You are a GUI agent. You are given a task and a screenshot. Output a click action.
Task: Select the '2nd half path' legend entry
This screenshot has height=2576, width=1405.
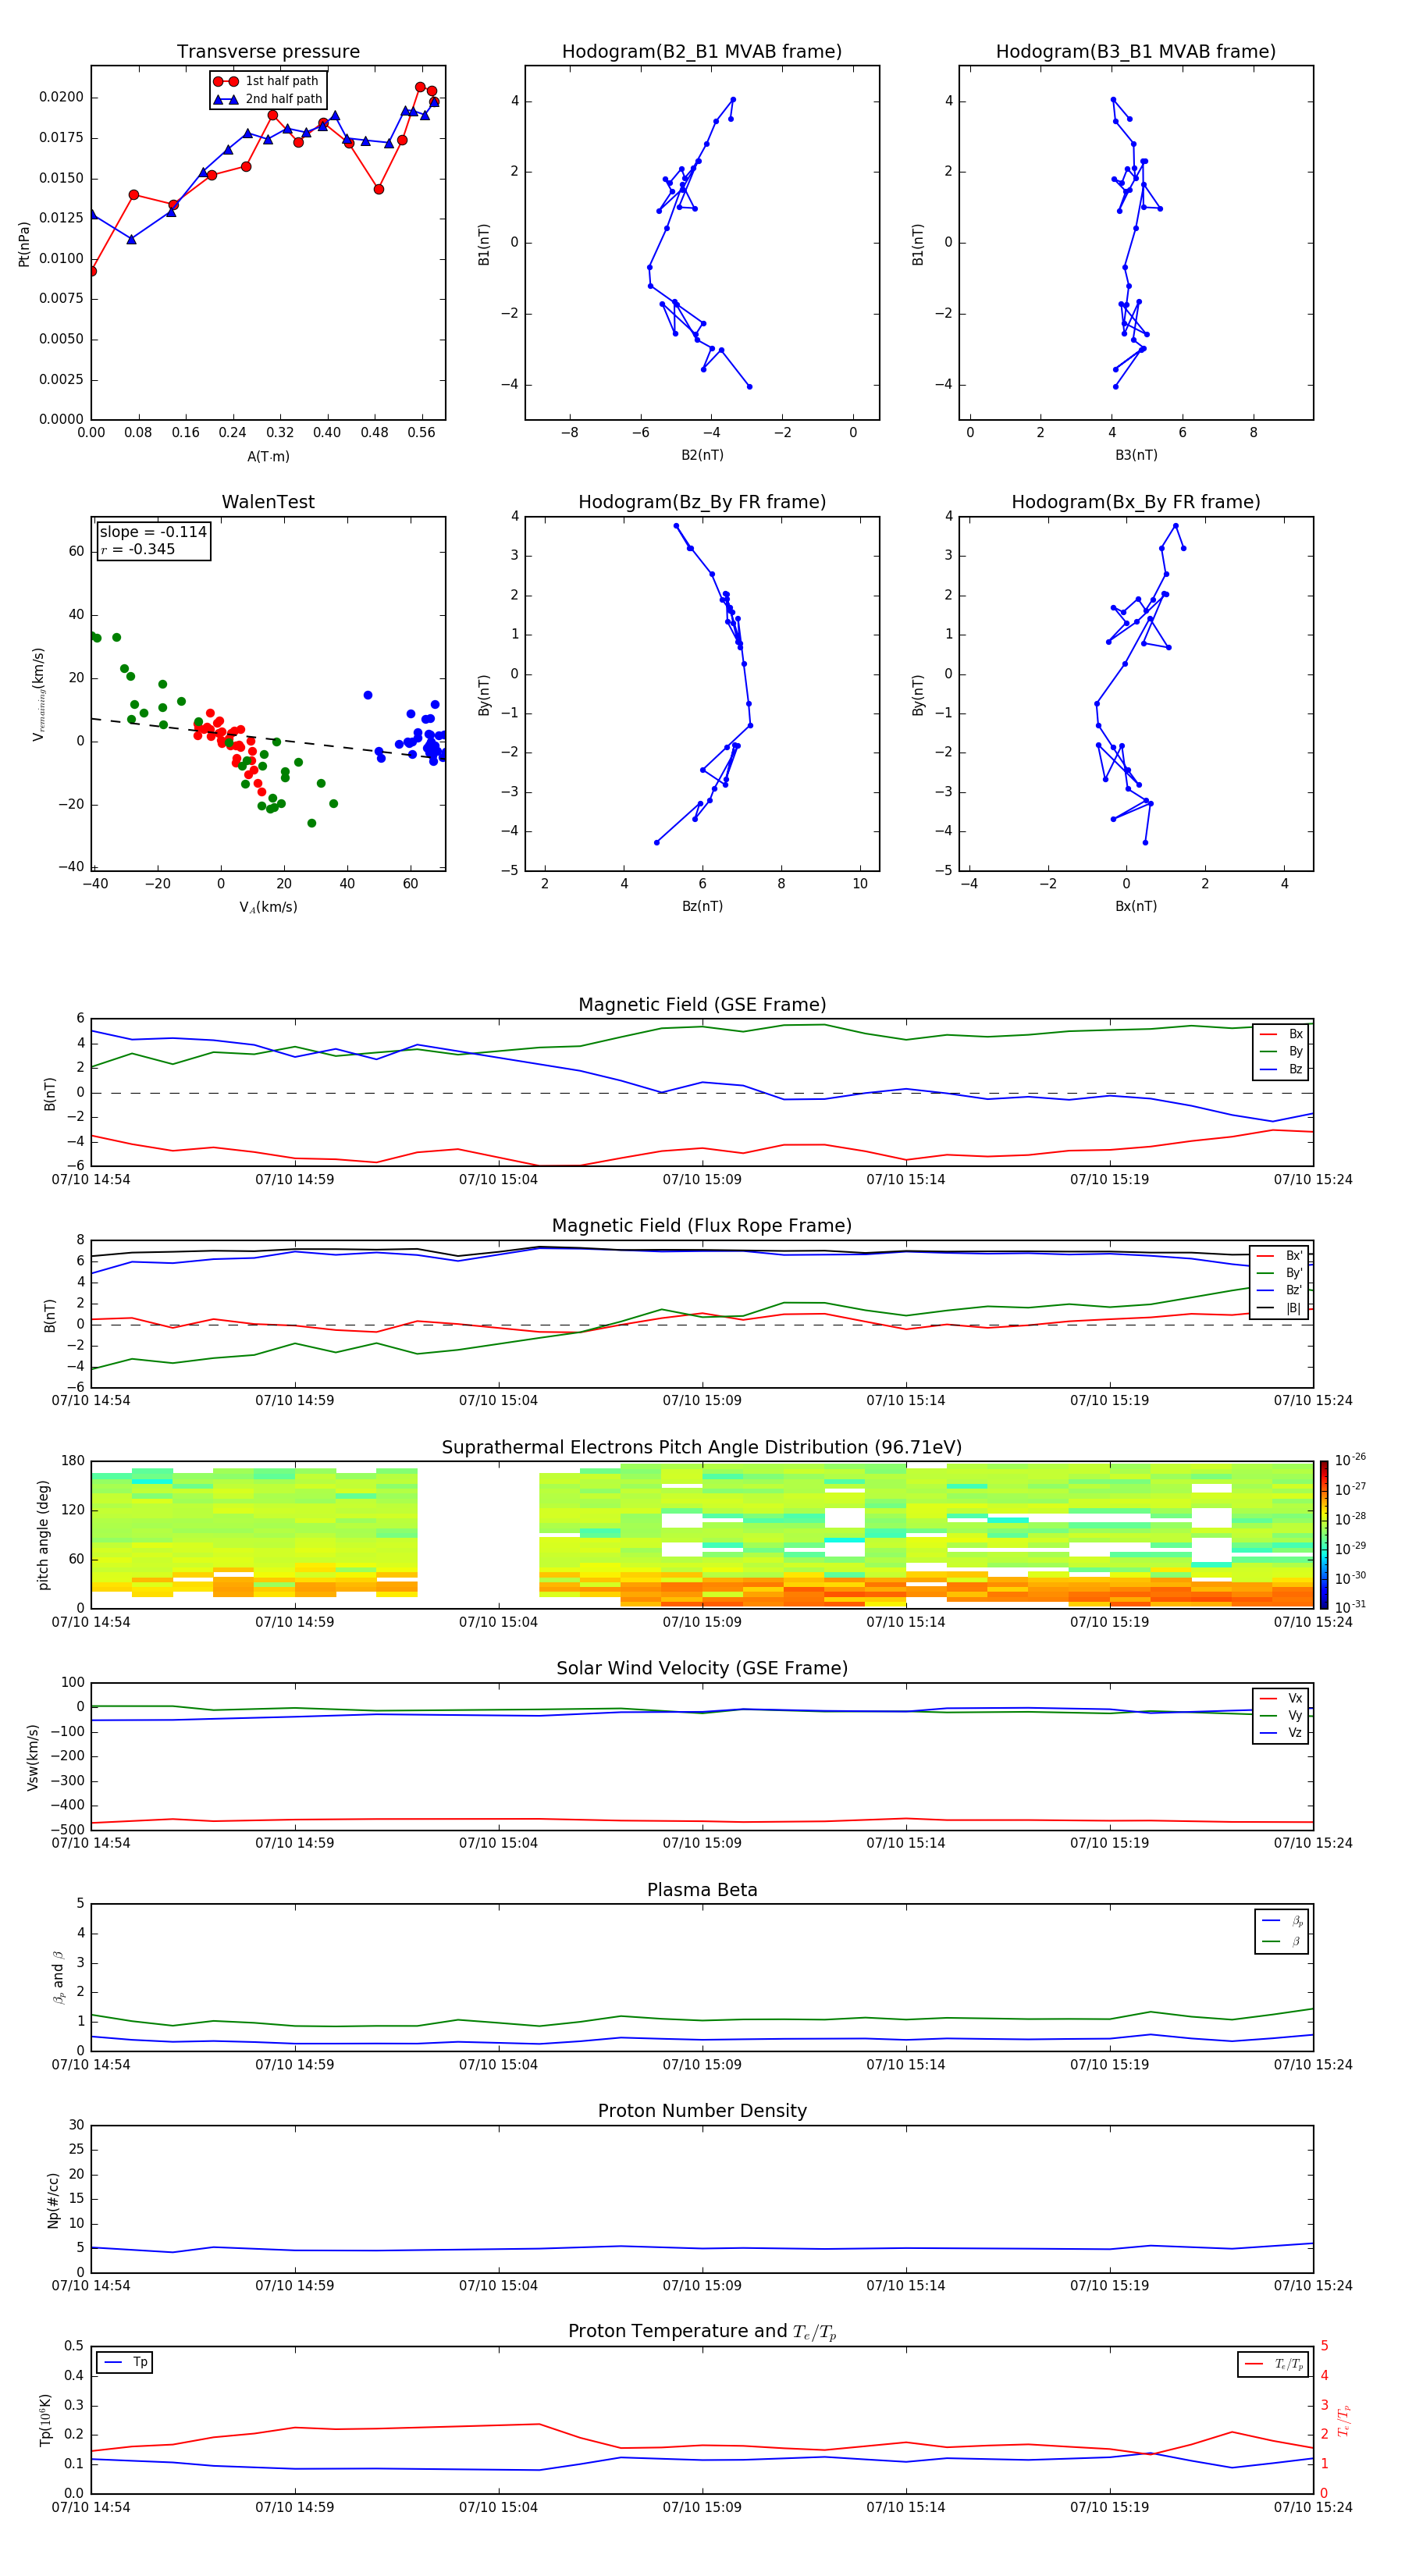268,99
